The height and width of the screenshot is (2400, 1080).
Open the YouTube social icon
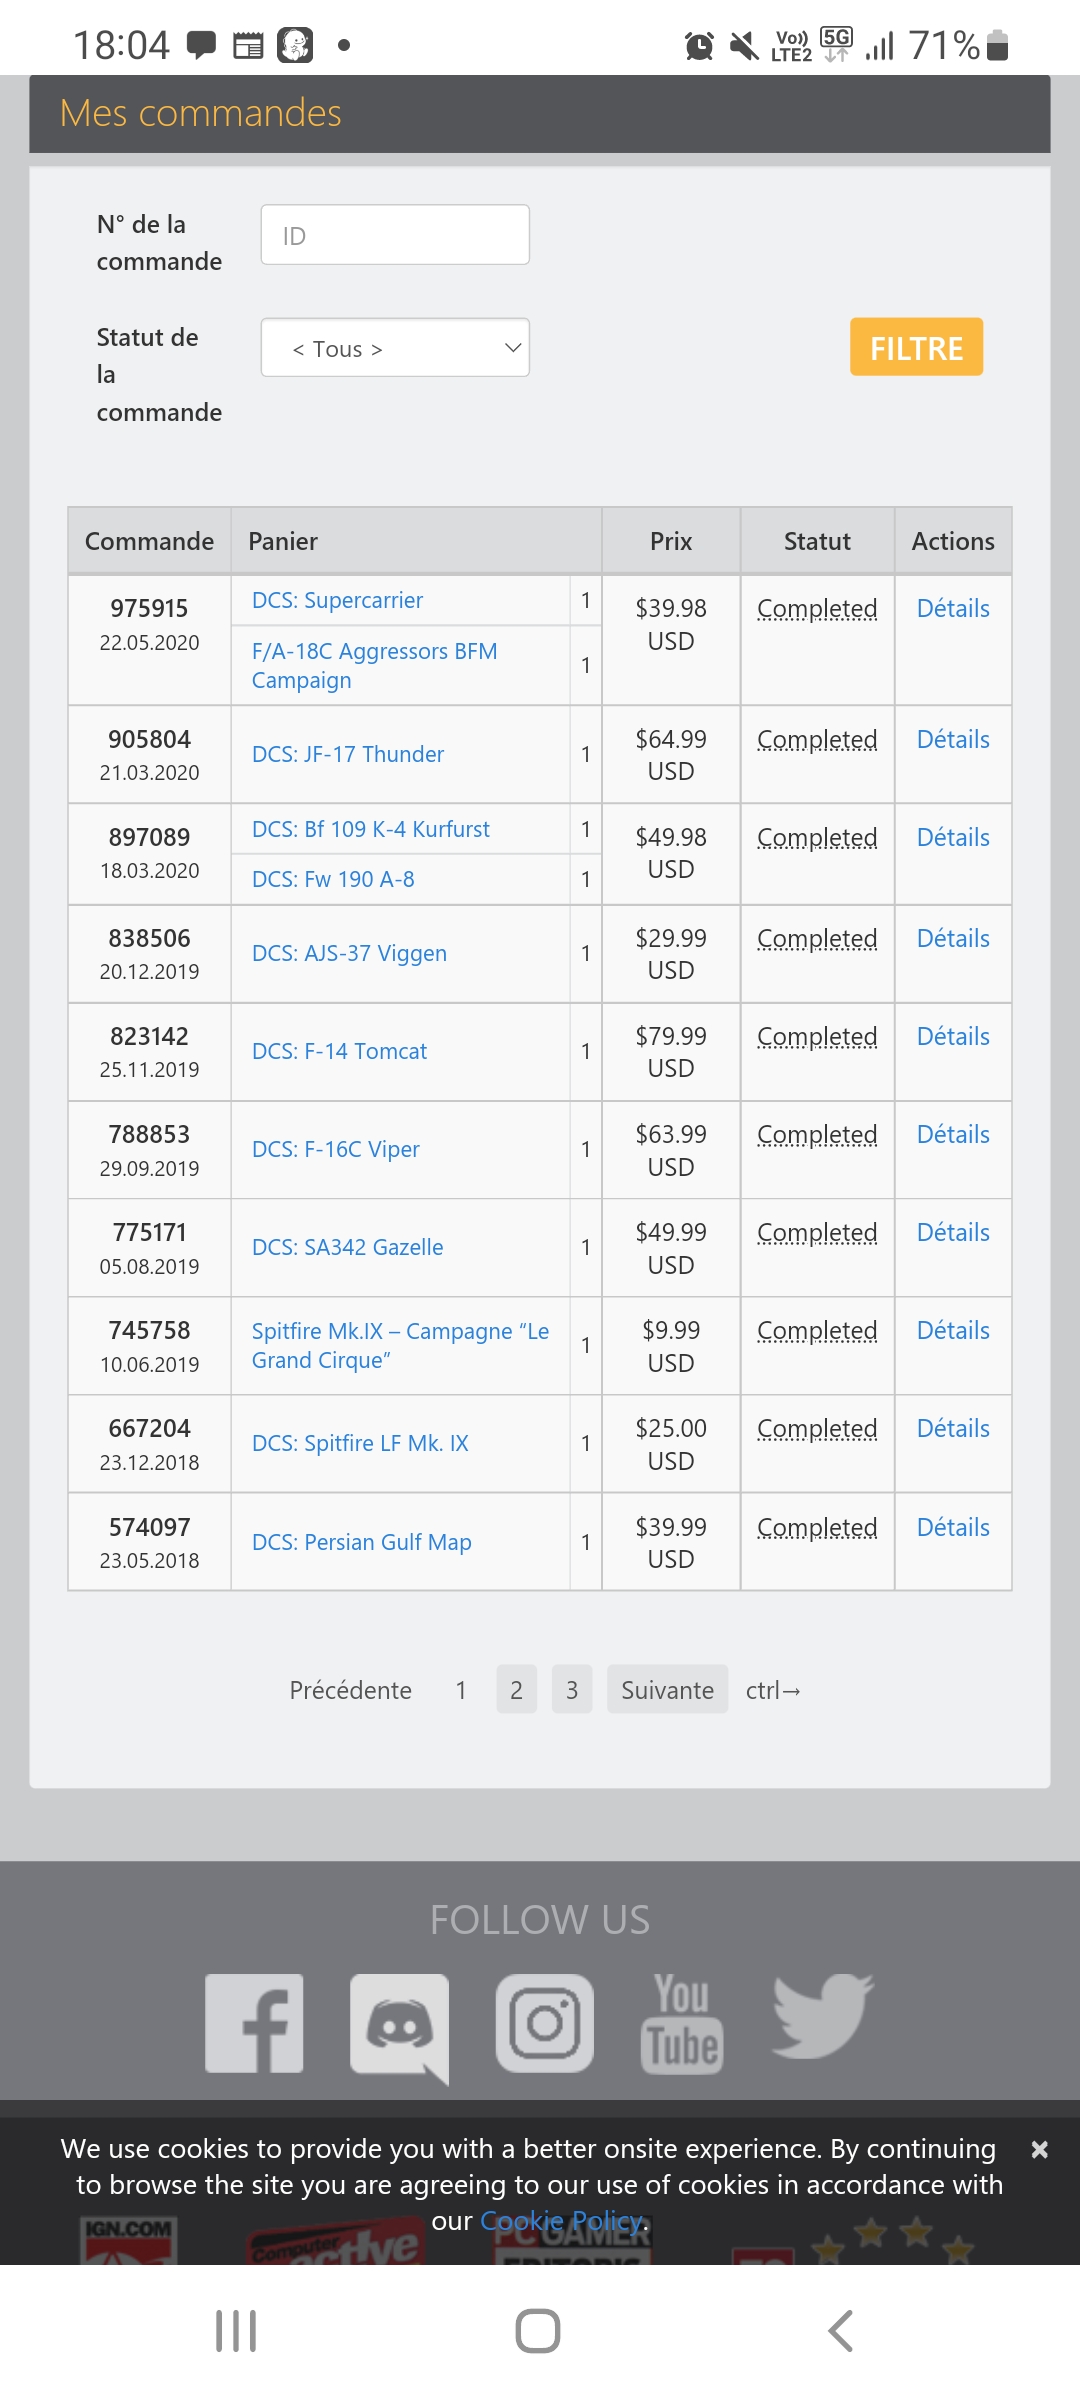coord(682,2023)
